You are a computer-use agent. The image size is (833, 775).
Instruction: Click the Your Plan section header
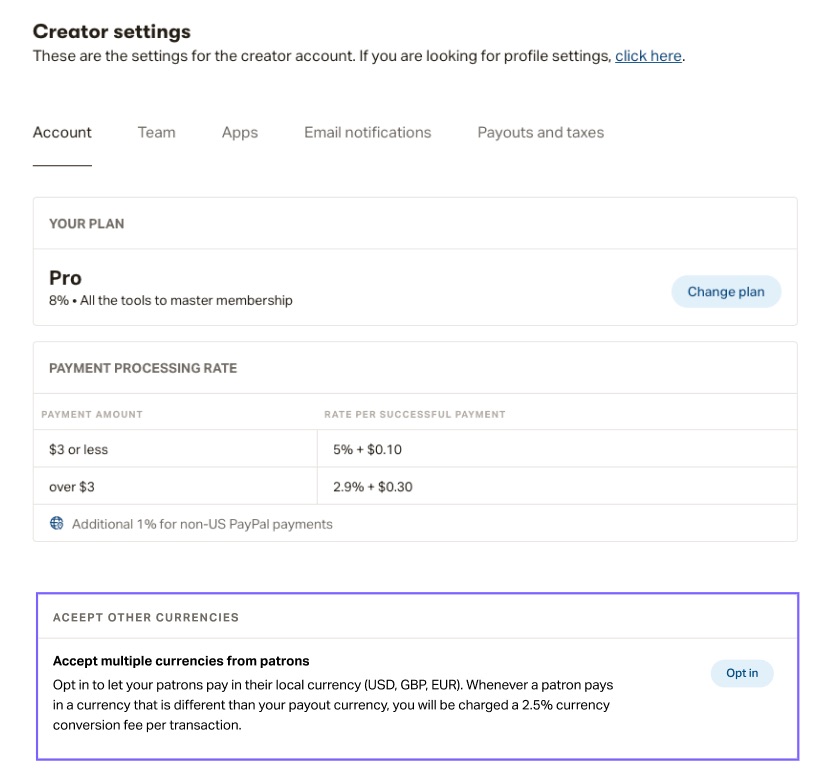click(x=87, y=224)
